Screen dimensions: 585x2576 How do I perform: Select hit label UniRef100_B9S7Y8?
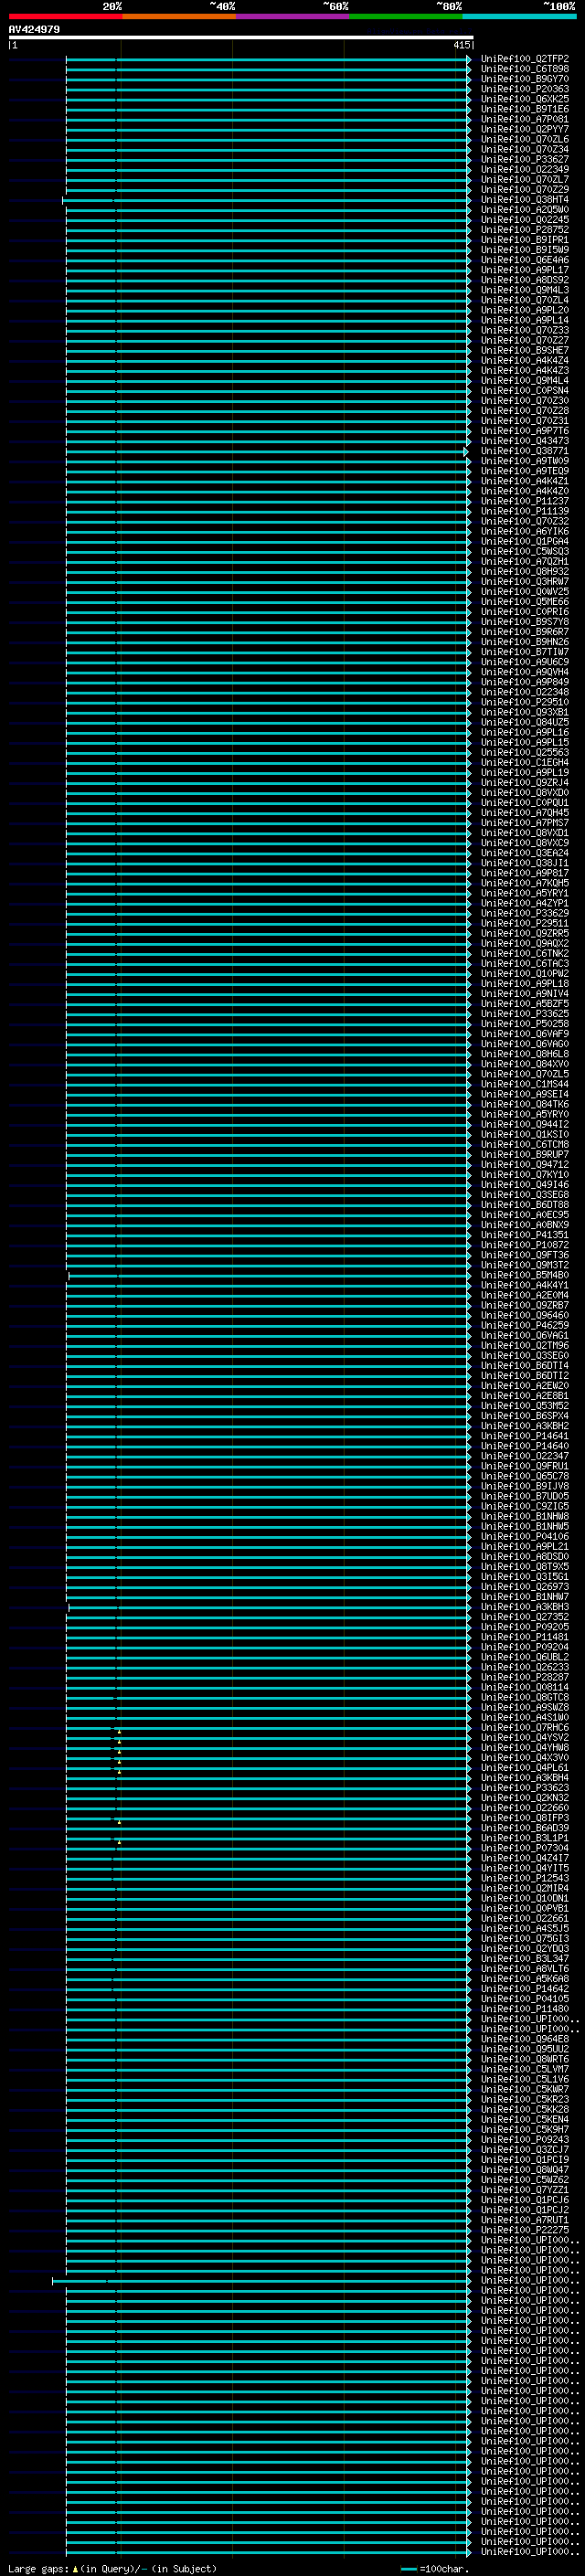[x=525, y=622]
